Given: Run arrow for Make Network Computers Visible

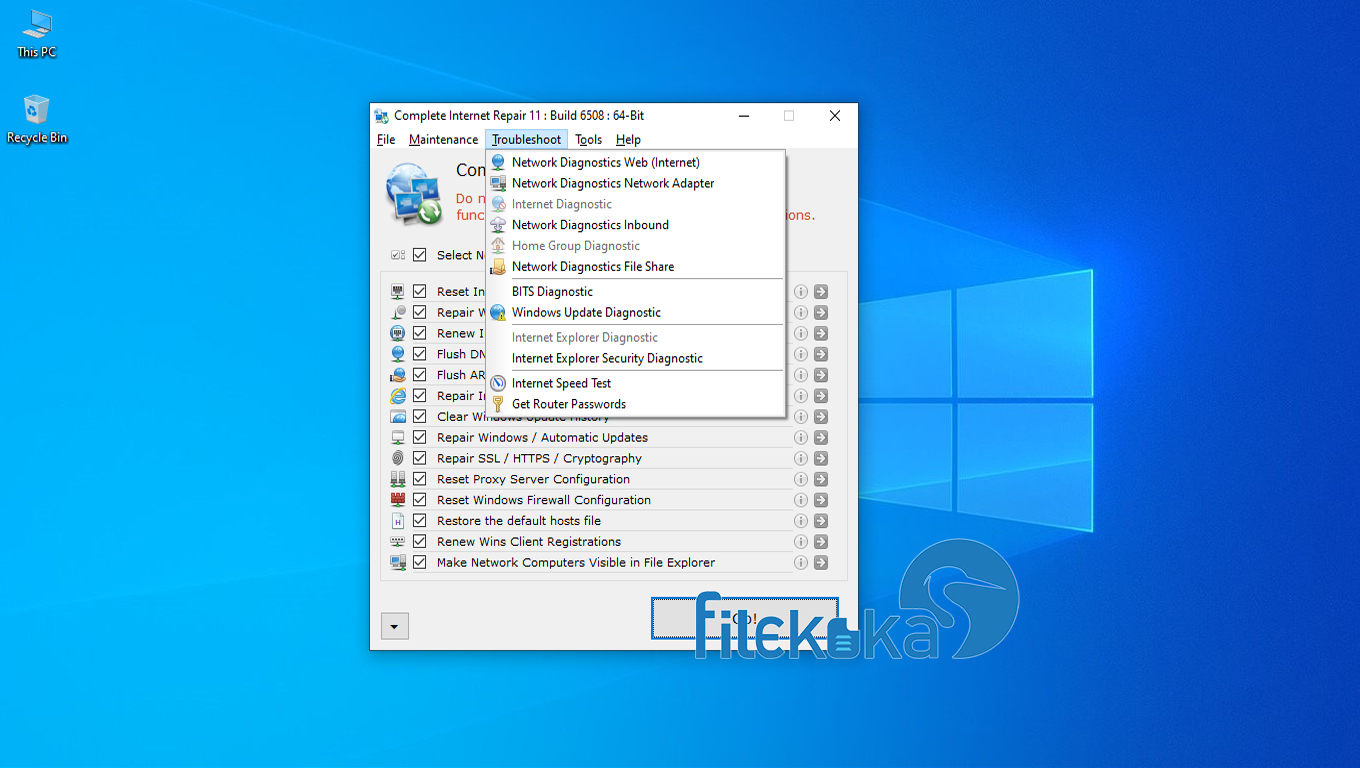Looking at the screenshot, I should [821, 563].
